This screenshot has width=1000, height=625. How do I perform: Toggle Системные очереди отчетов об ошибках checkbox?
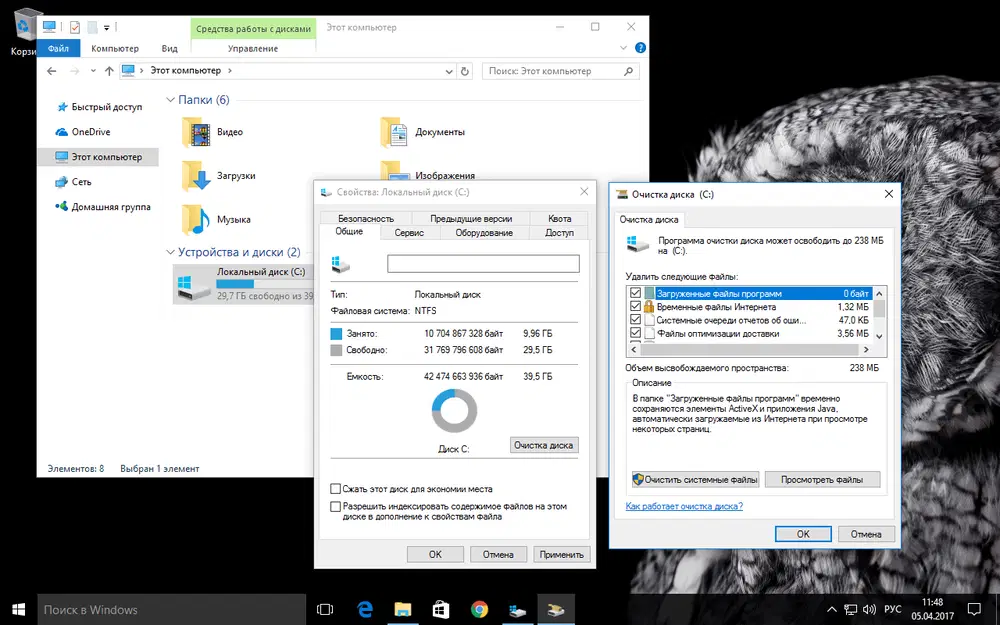pos(635,320)
